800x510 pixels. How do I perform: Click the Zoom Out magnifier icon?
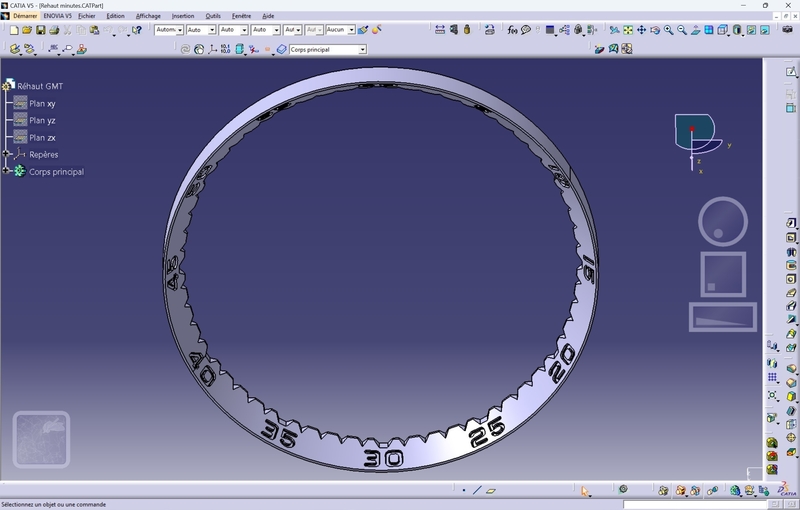tap(682, 30)
